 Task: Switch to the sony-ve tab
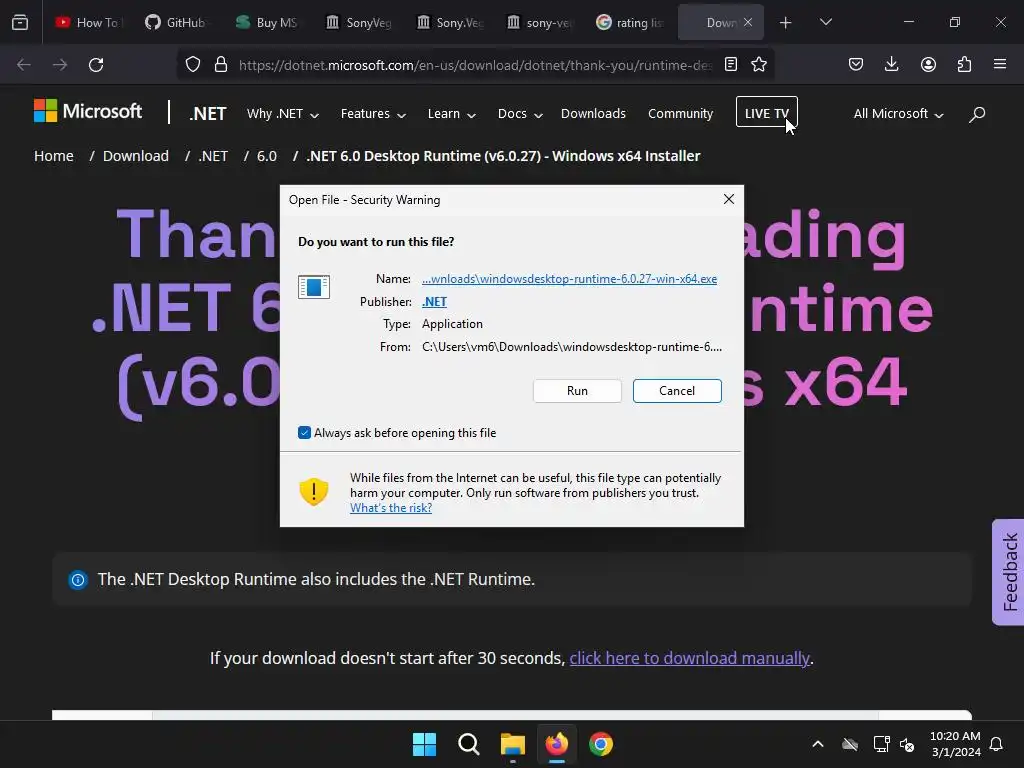pyautogui.click(x=541, y=23)
